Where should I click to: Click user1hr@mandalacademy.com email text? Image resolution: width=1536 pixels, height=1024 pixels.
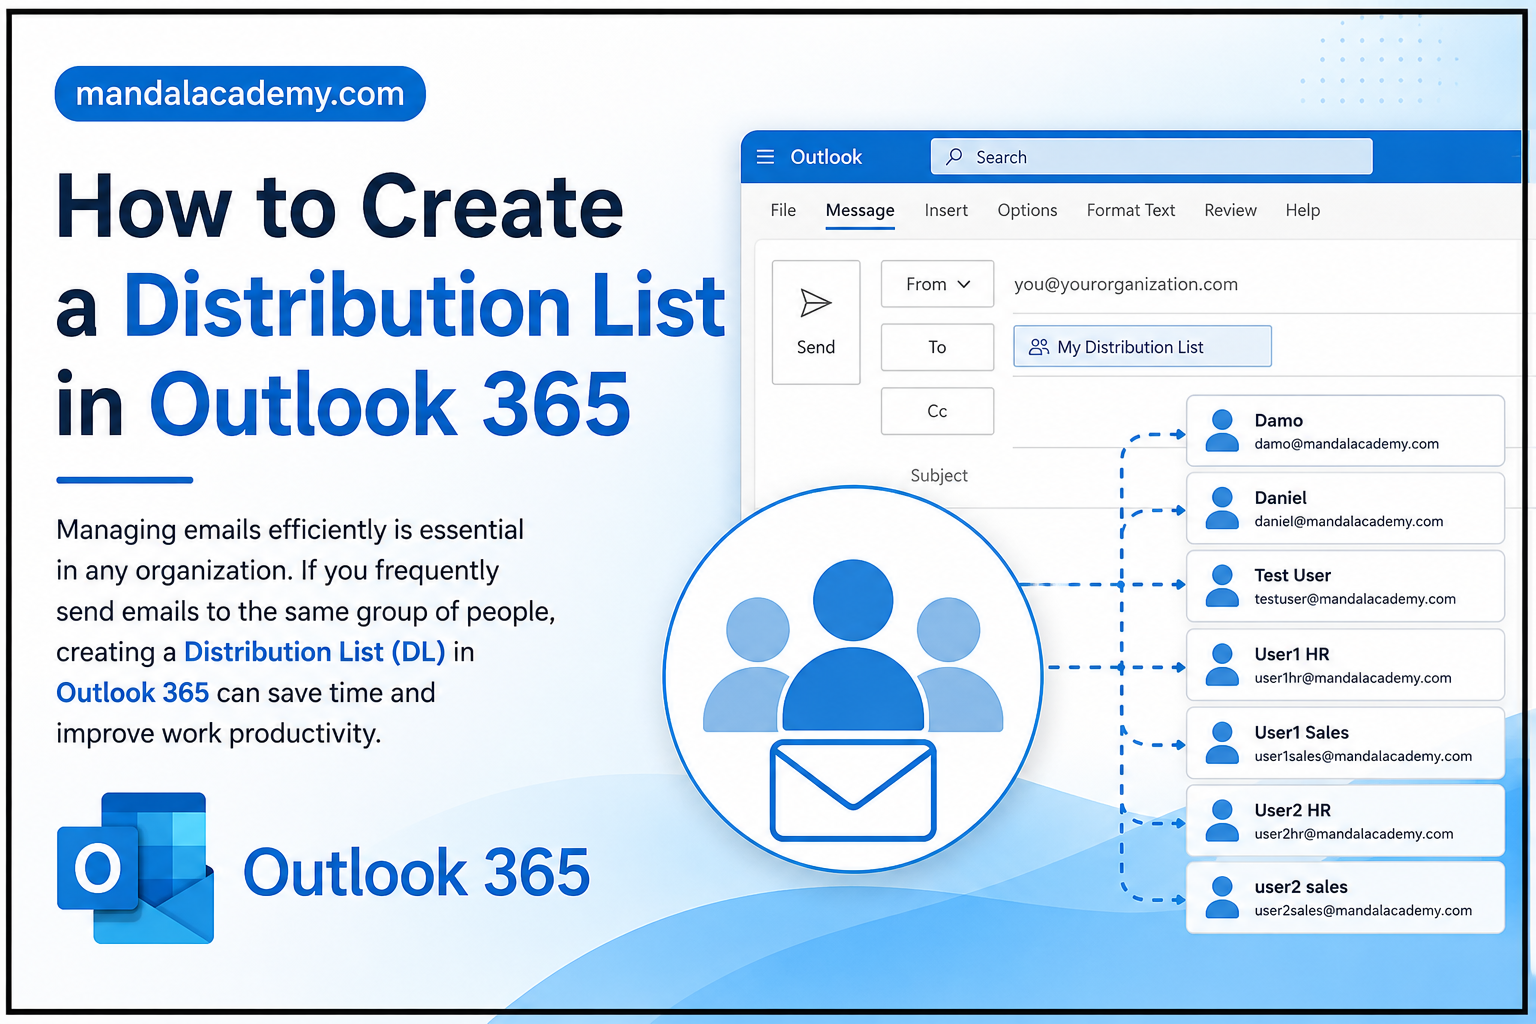(1353, 678)
